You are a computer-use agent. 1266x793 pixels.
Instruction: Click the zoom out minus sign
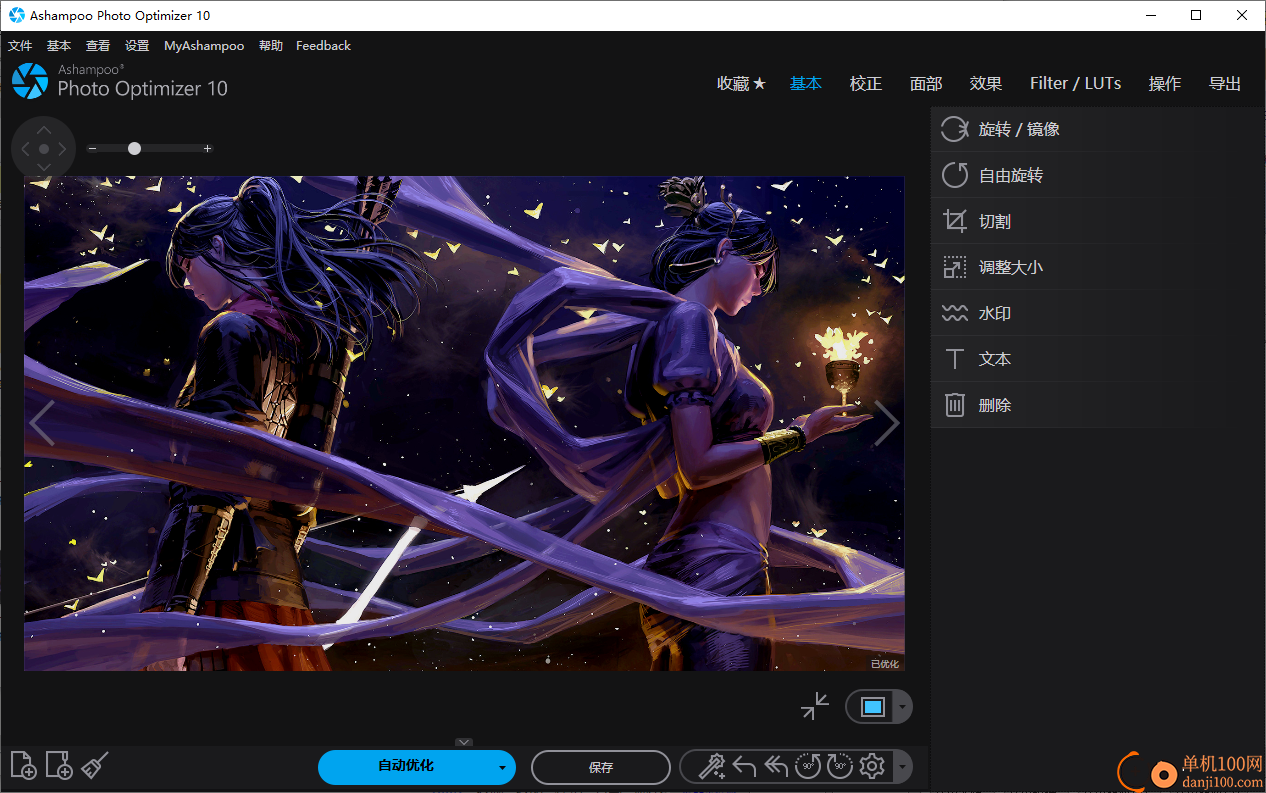[x=92, y=149]
